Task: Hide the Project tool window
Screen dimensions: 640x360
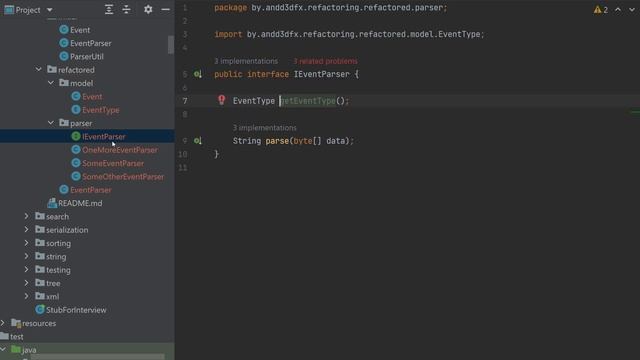Action: pyautogui.click(x=165, y=9)
